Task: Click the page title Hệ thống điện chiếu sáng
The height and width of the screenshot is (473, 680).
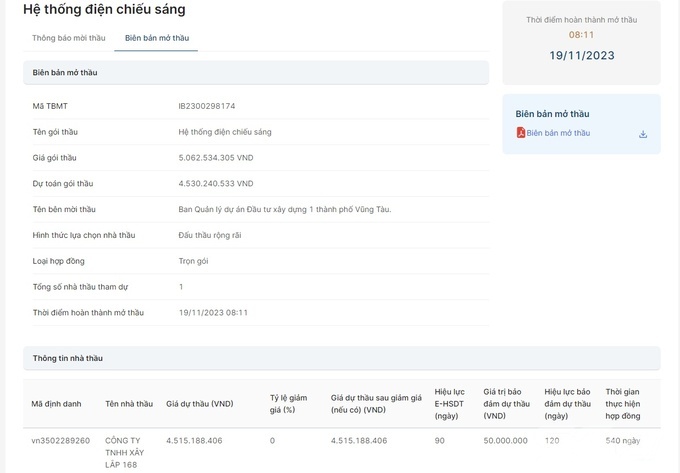Action: point(104,9)
